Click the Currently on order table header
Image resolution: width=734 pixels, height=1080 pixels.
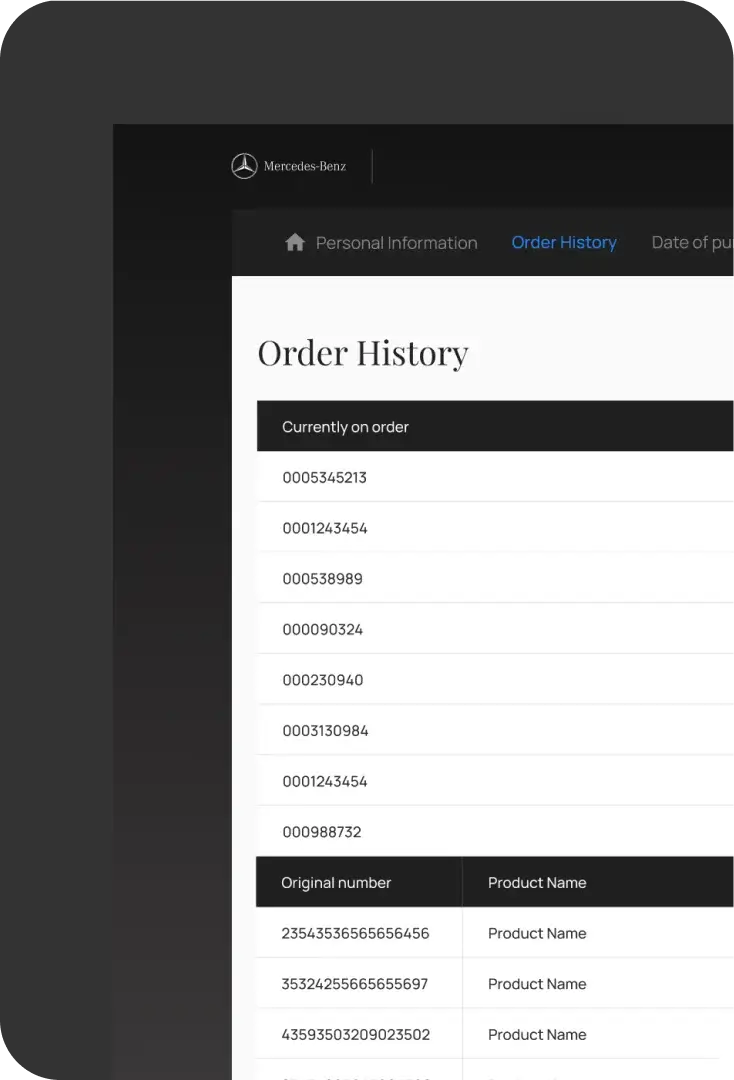click(x=345, y=427)
